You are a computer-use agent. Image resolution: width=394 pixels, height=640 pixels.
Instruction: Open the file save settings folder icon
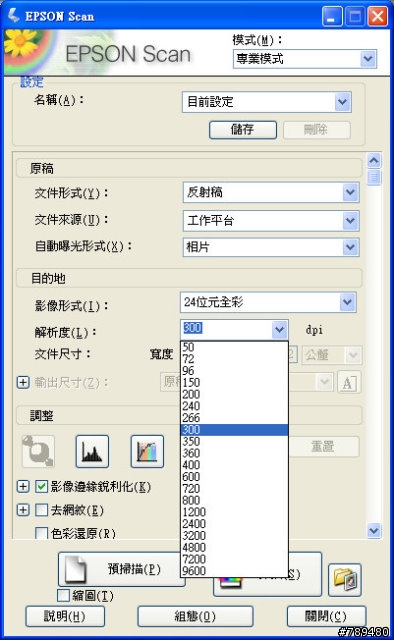(345, 580)
